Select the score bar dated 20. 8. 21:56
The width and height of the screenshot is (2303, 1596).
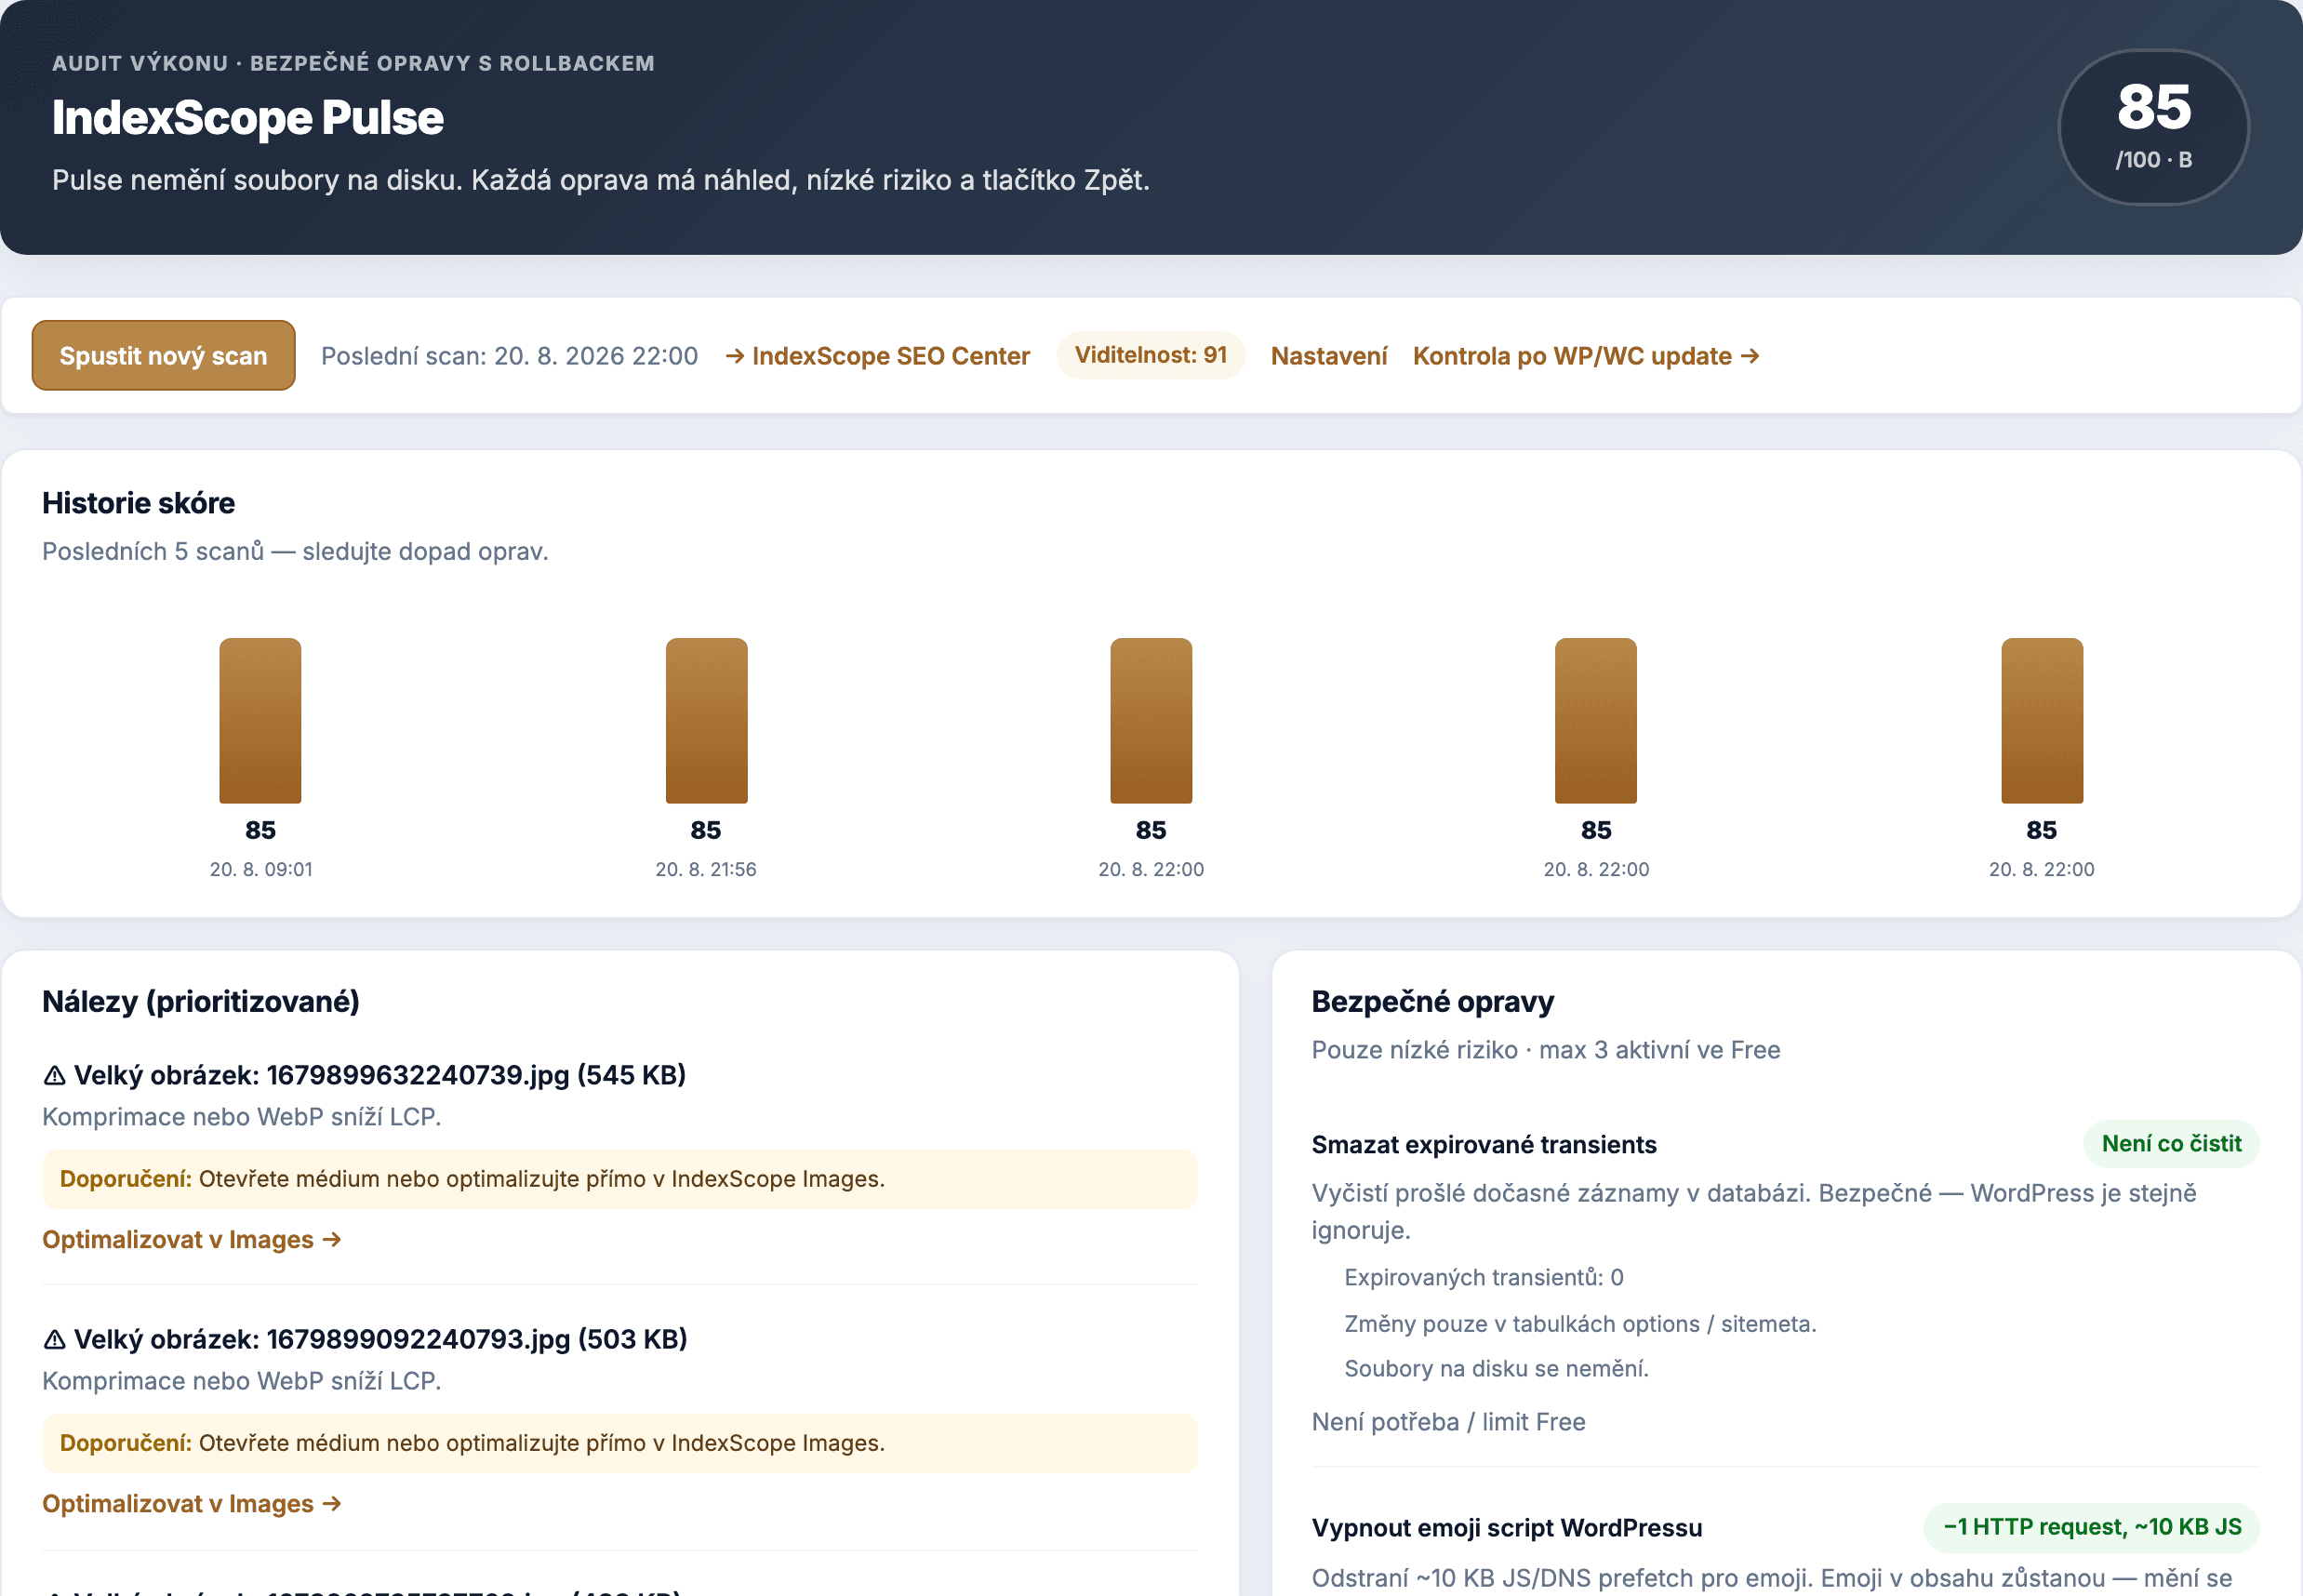tap(706, 721)
